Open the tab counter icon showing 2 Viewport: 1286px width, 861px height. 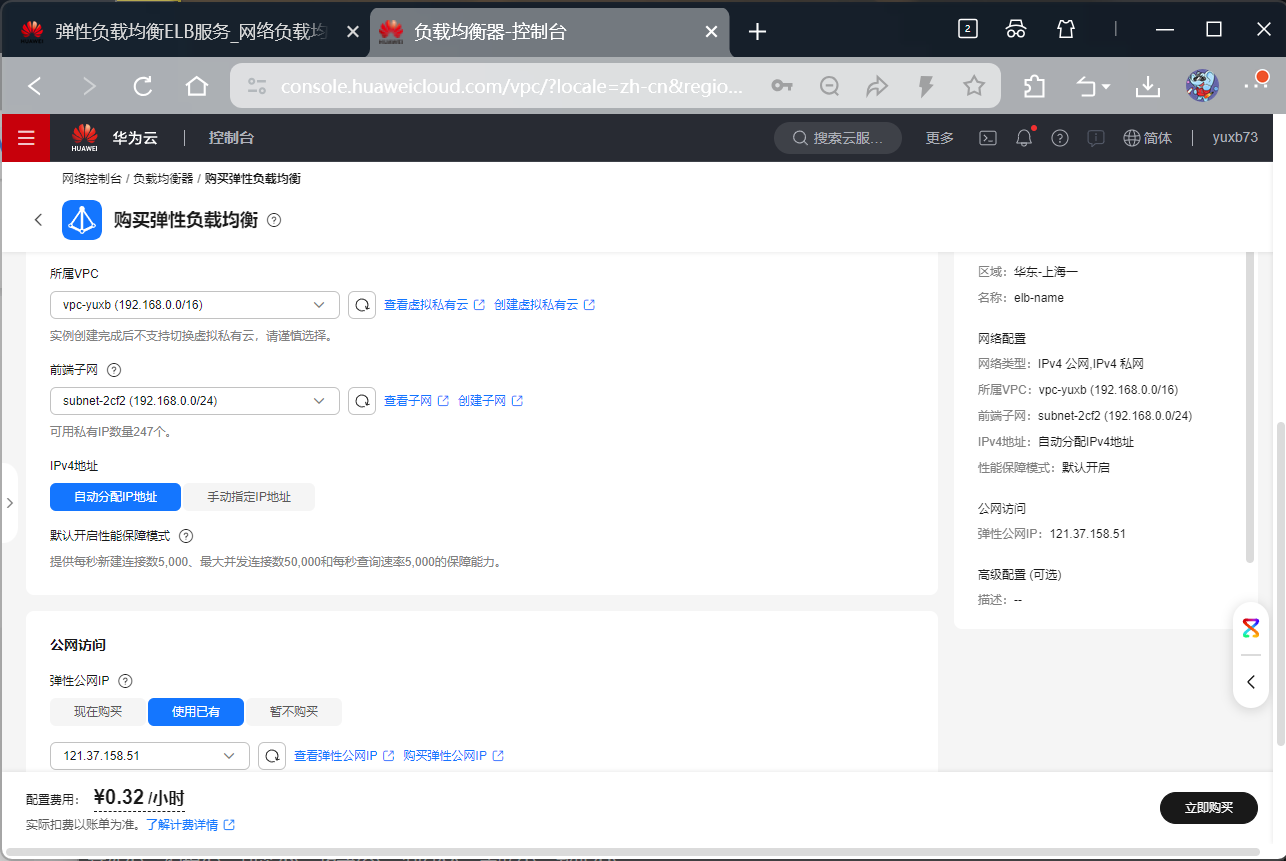coord(967,29)
